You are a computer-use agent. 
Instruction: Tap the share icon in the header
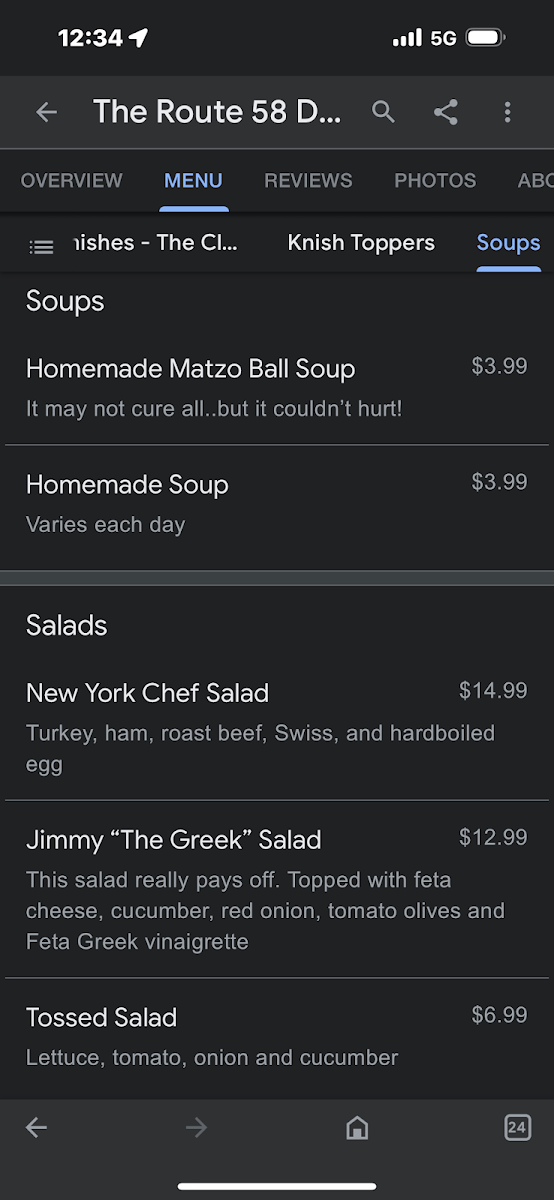pyautogui.click(x=446, y=112)
